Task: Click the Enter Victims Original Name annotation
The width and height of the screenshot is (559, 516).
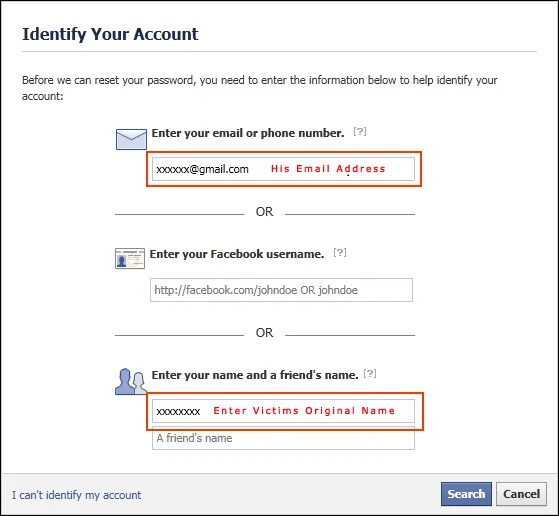Action: click(304, 410)
